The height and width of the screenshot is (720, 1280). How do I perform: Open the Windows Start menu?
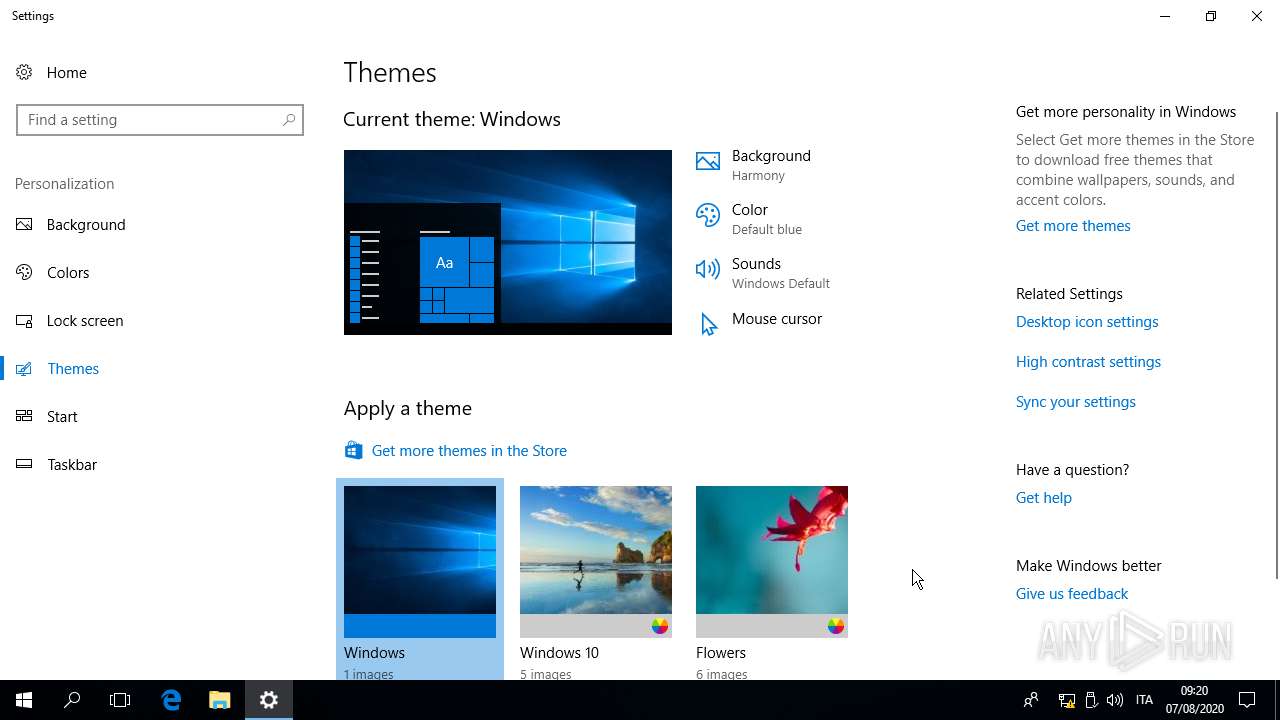pos(24,700)
